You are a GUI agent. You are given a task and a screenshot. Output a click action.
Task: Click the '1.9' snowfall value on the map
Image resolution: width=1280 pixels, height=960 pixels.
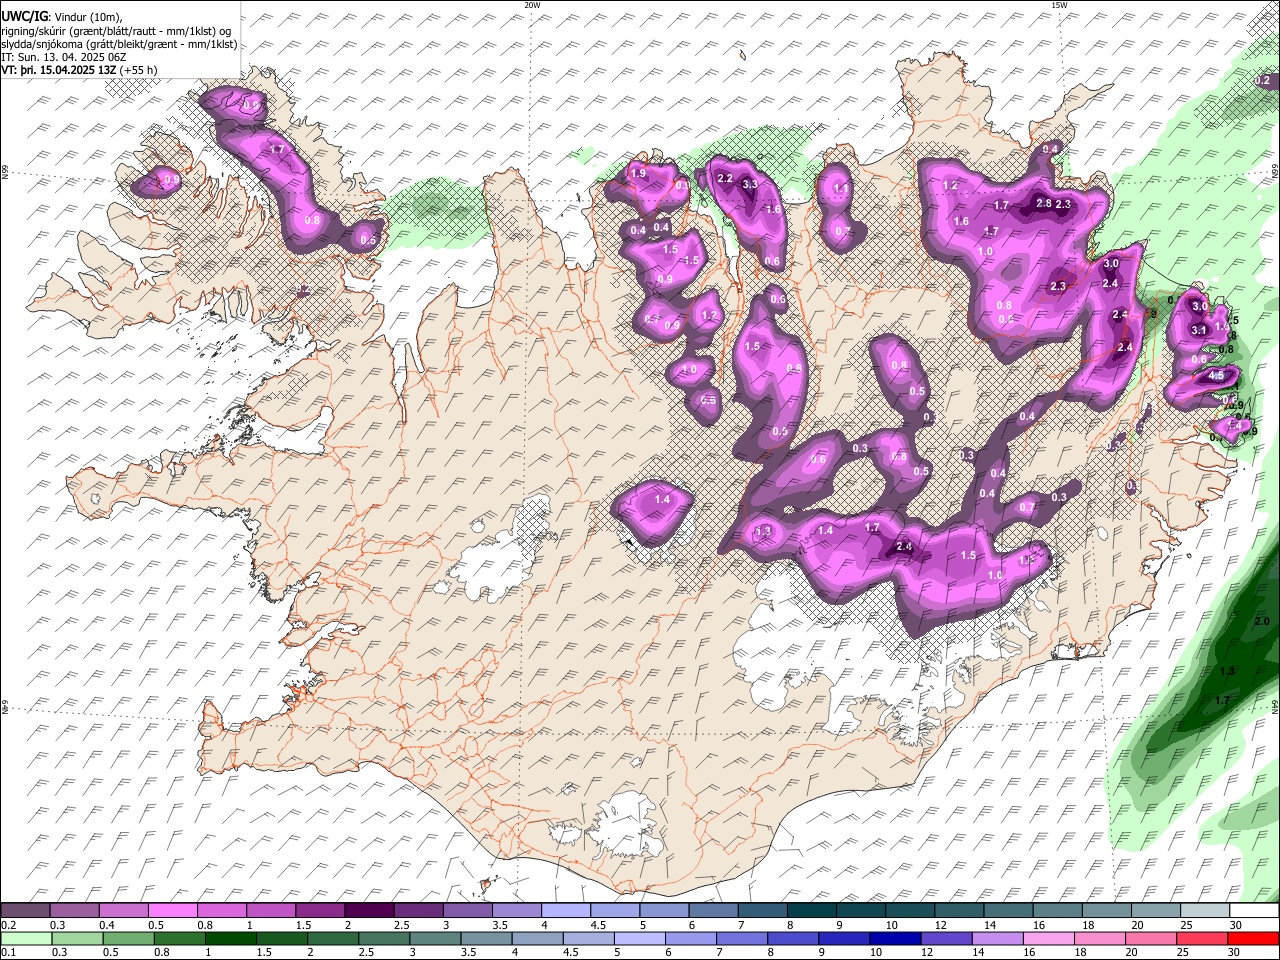tap(639, 173)
